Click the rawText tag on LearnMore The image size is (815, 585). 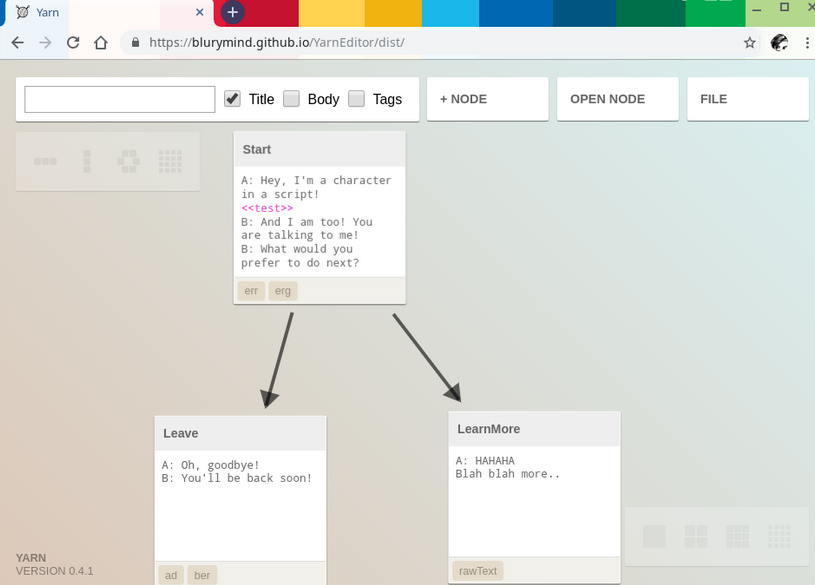[478, 571]
